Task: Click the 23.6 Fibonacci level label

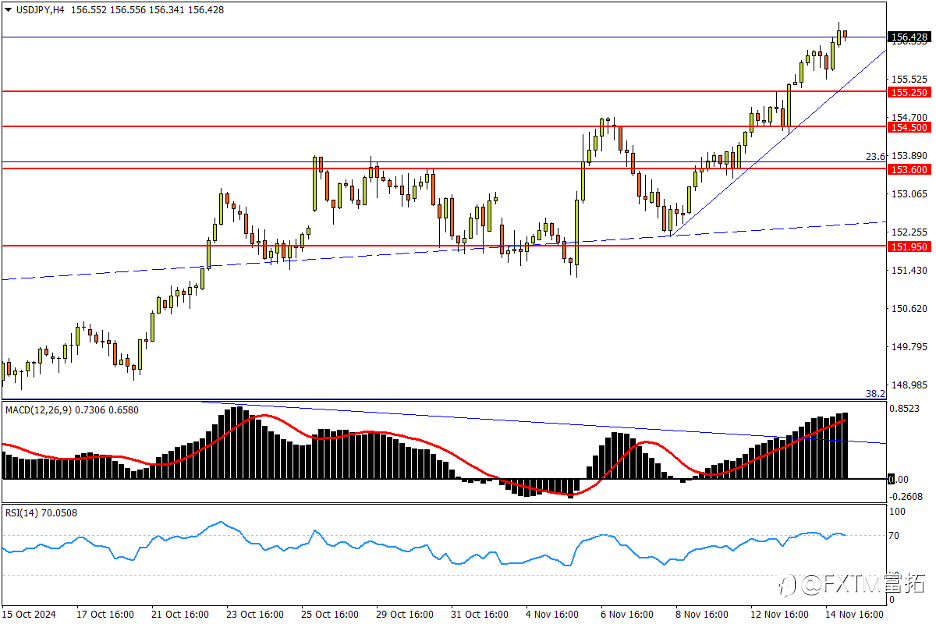Action: point(875,156)
